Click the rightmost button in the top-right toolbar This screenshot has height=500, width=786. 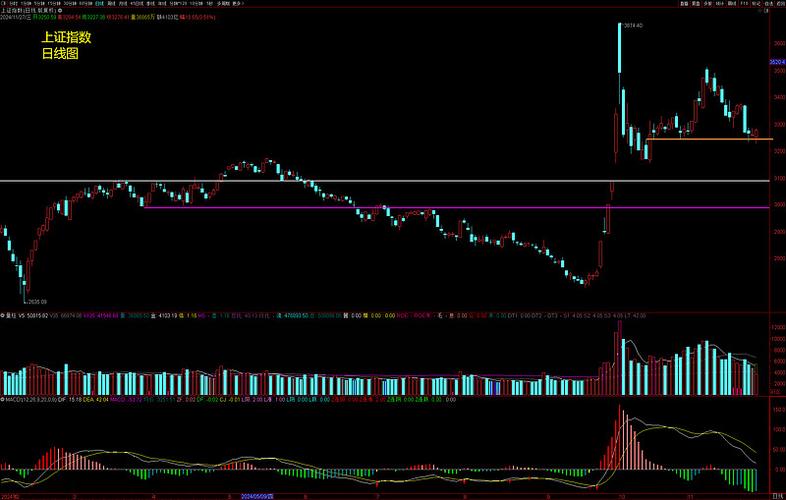click(778, 3)
